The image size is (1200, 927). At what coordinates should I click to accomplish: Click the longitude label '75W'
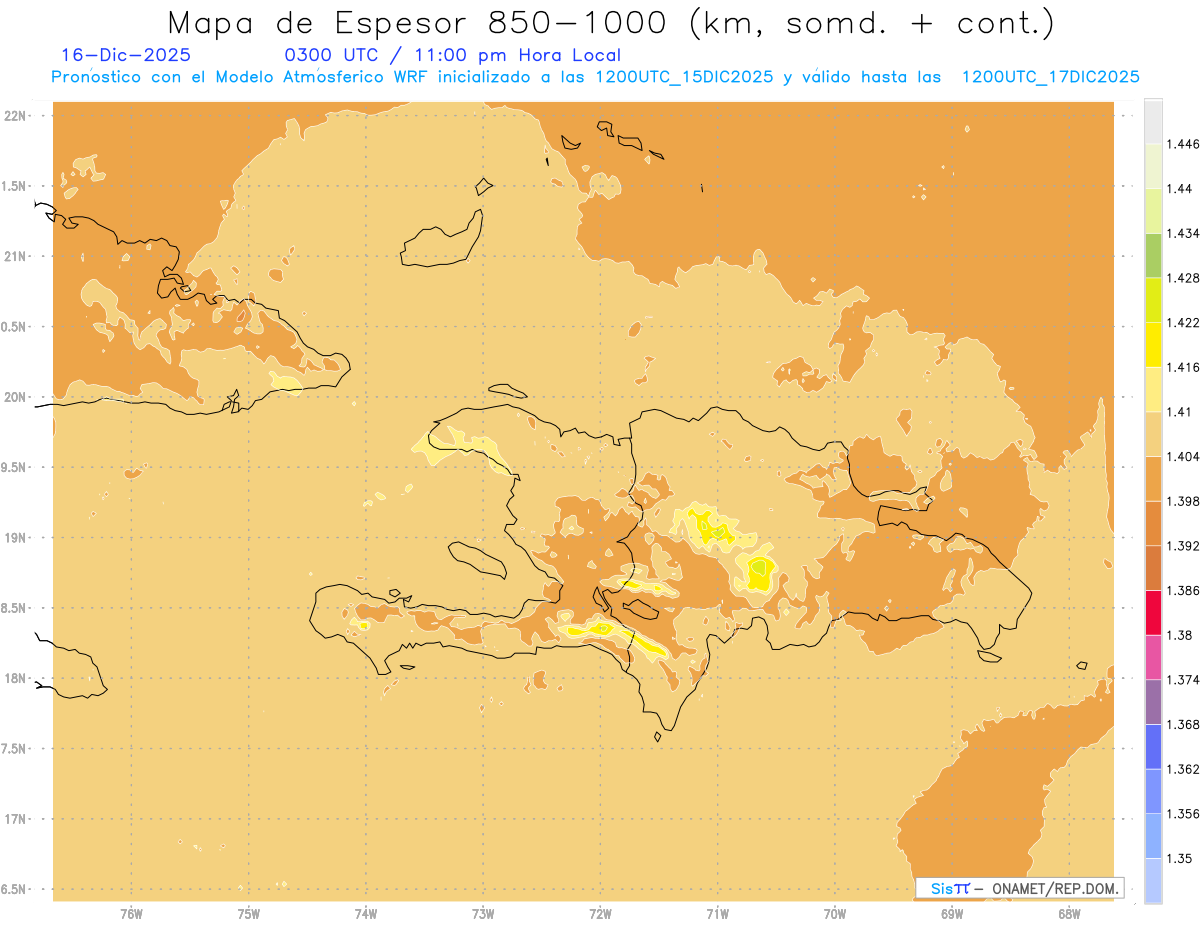(x=249, y=913)
